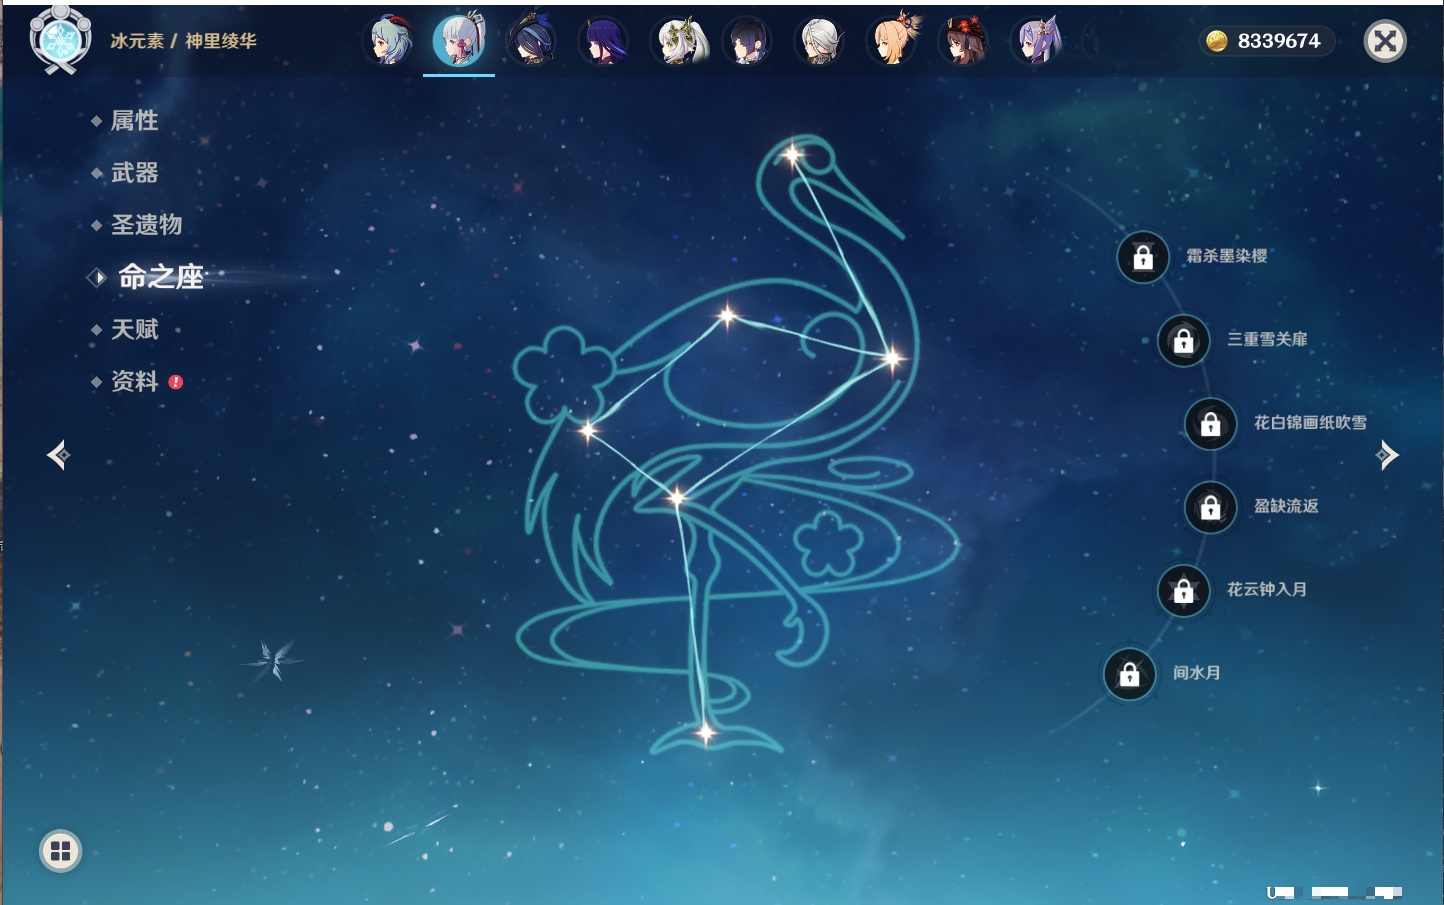Pick the short silver-haired avatar left of Yoimiya
The width and height of the screenshot is (1444, 905).
coord(820,41)
